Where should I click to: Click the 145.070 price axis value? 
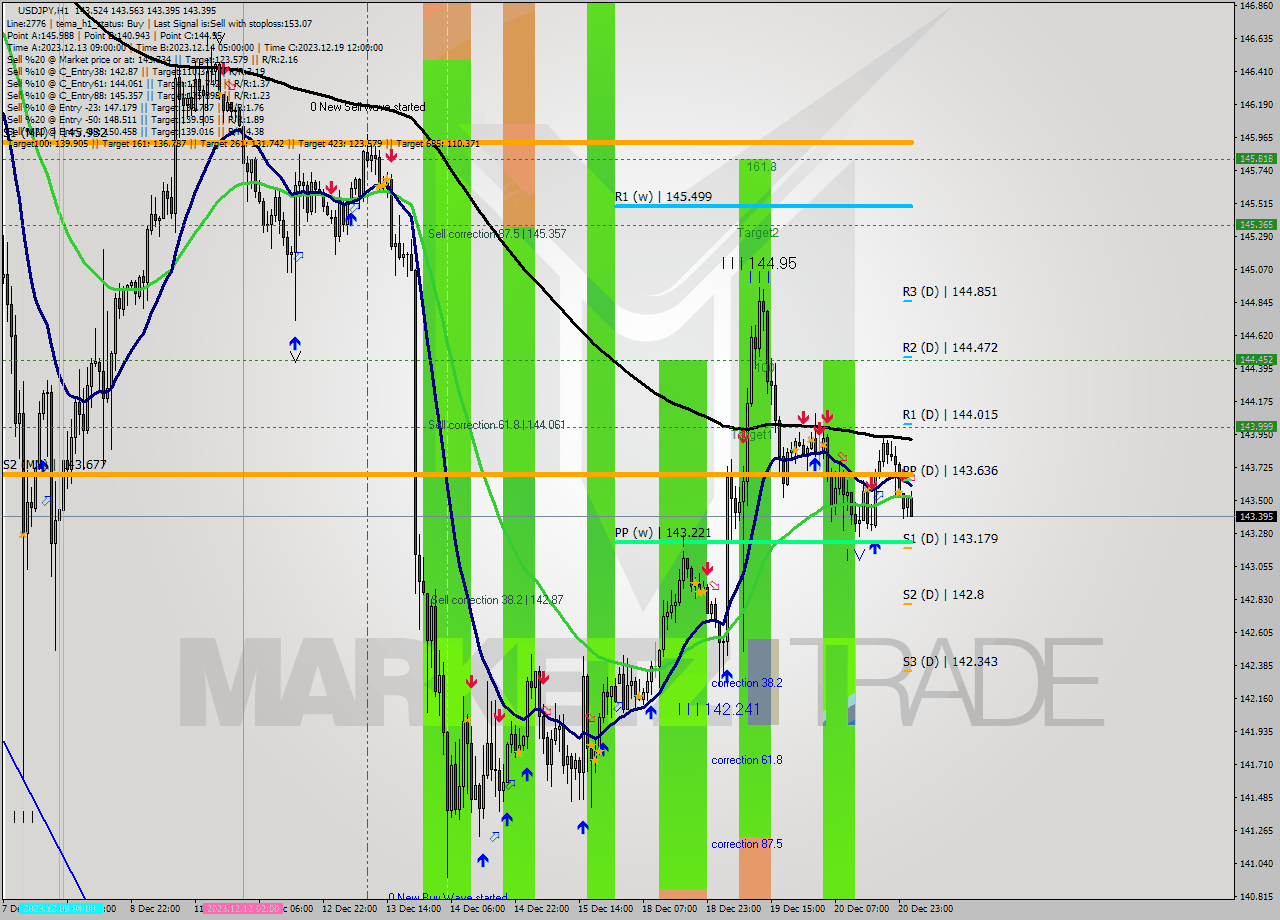(x=1256, y=270)
